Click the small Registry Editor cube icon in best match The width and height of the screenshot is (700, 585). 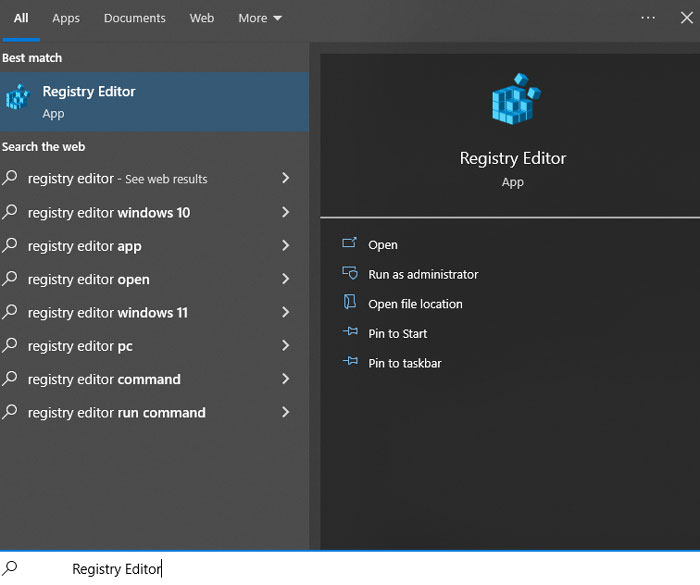coord(17,96)
